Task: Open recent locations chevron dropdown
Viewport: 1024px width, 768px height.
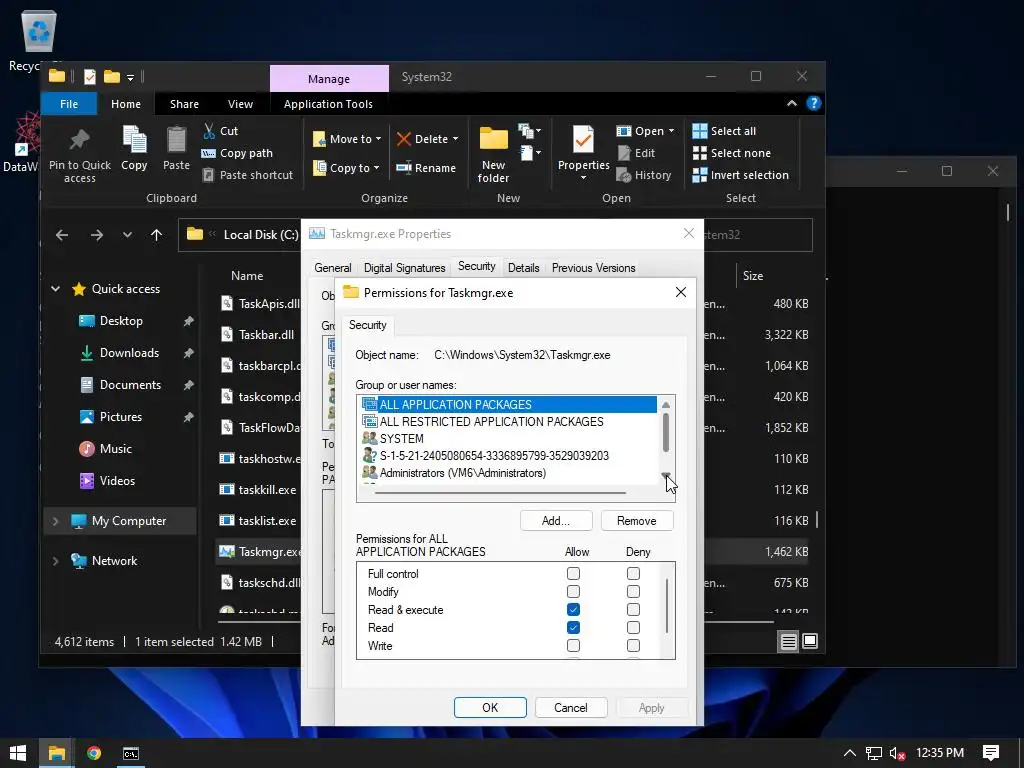Action: click(x=127, y=235)
